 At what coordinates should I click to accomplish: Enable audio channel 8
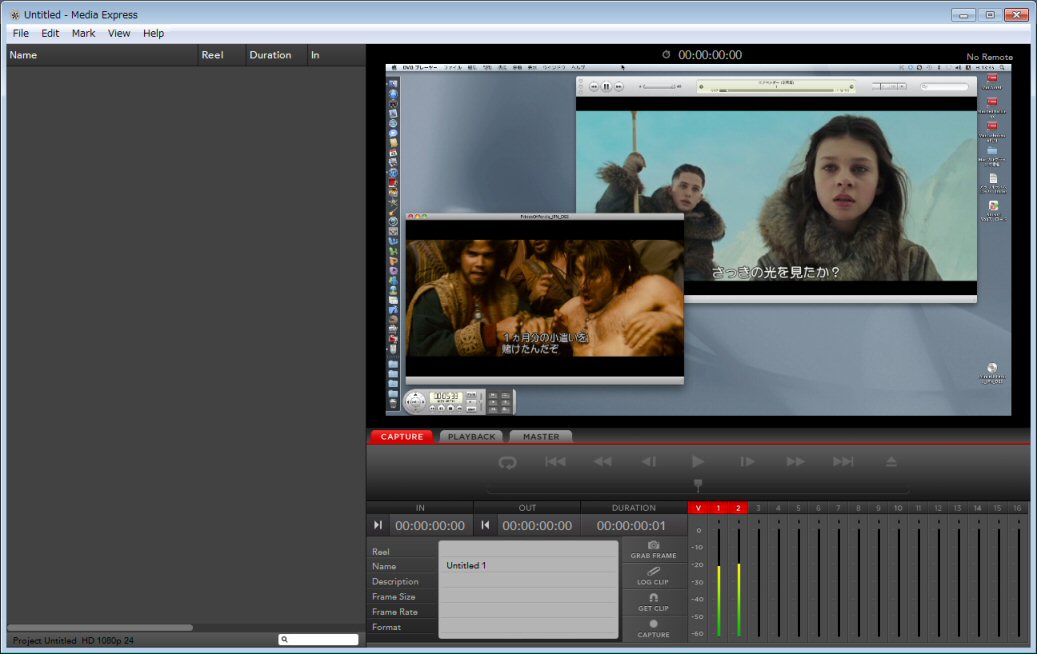858,508
